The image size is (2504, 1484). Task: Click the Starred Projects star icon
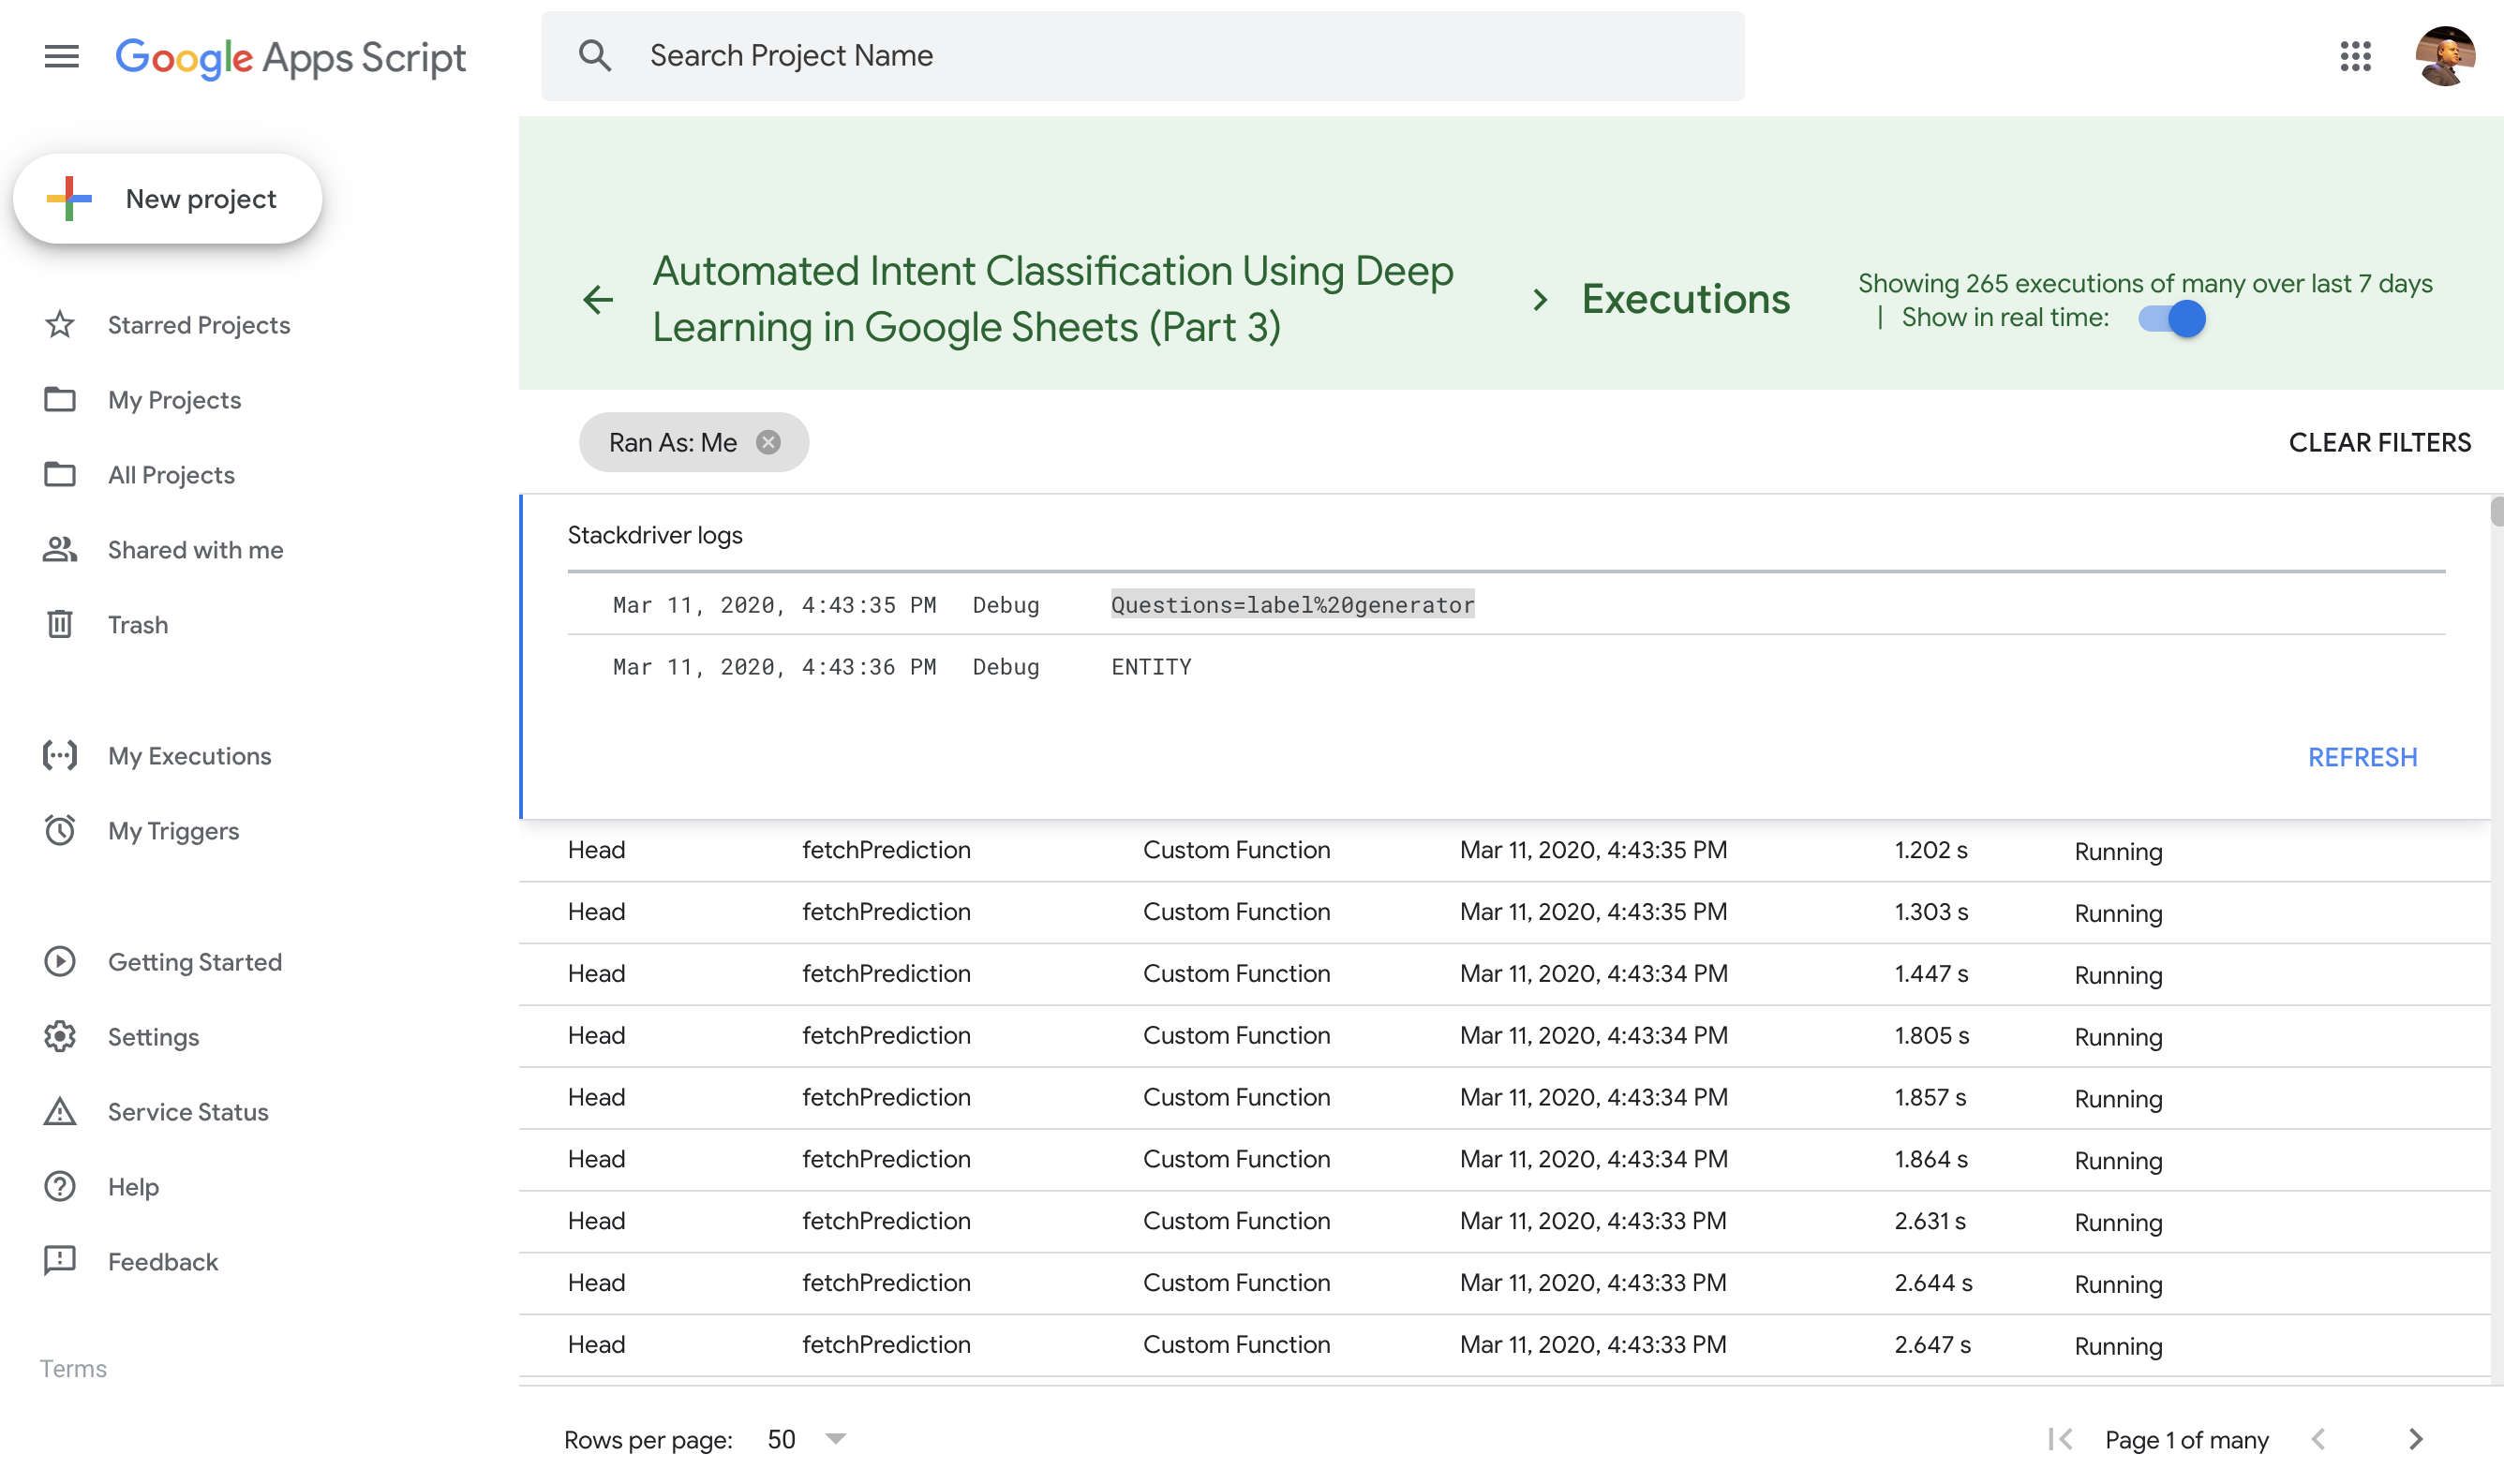[60, 325]
